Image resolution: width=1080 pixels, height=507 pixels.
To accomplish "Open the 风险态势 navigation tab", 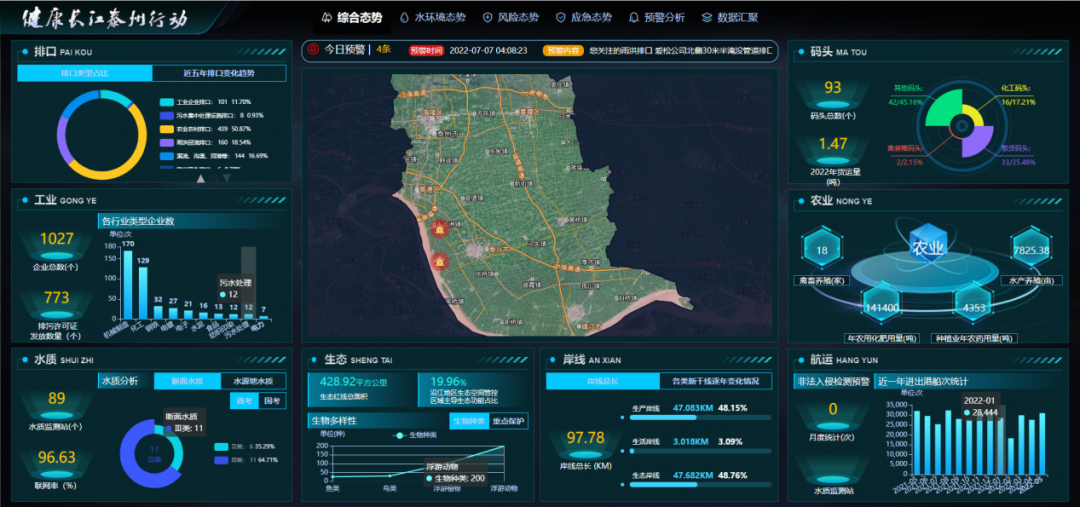I will [x=510, y=17].
